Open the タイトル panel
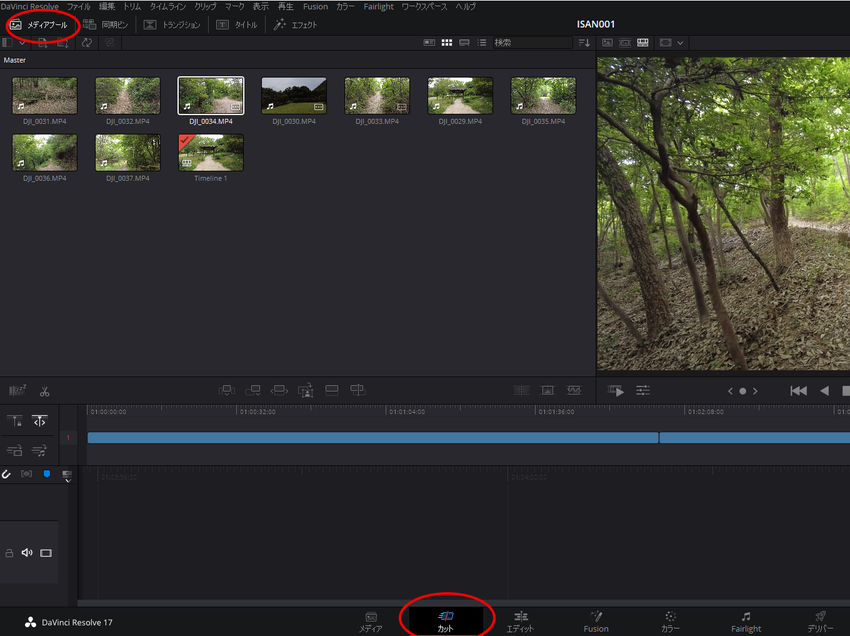850x636 pixels. (237, 25)
